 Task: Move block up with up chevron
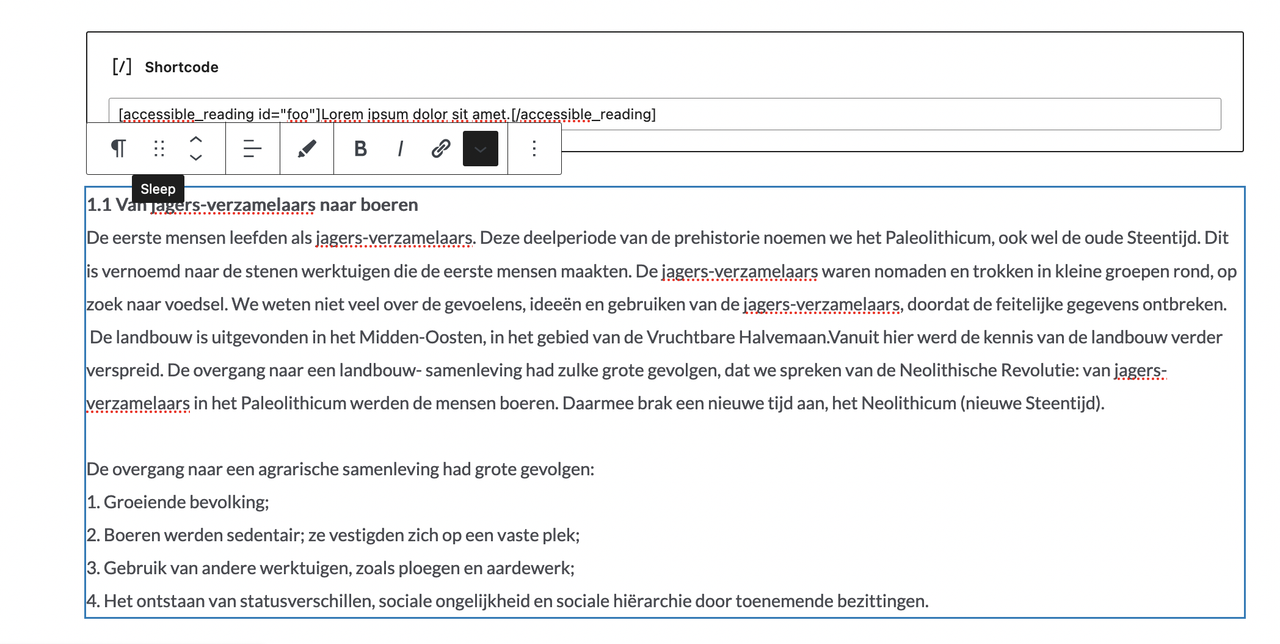(196, 140)
